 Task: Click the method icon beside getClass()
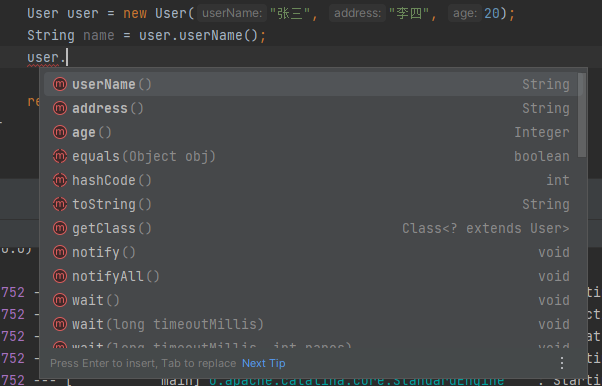tap(60, 229)
